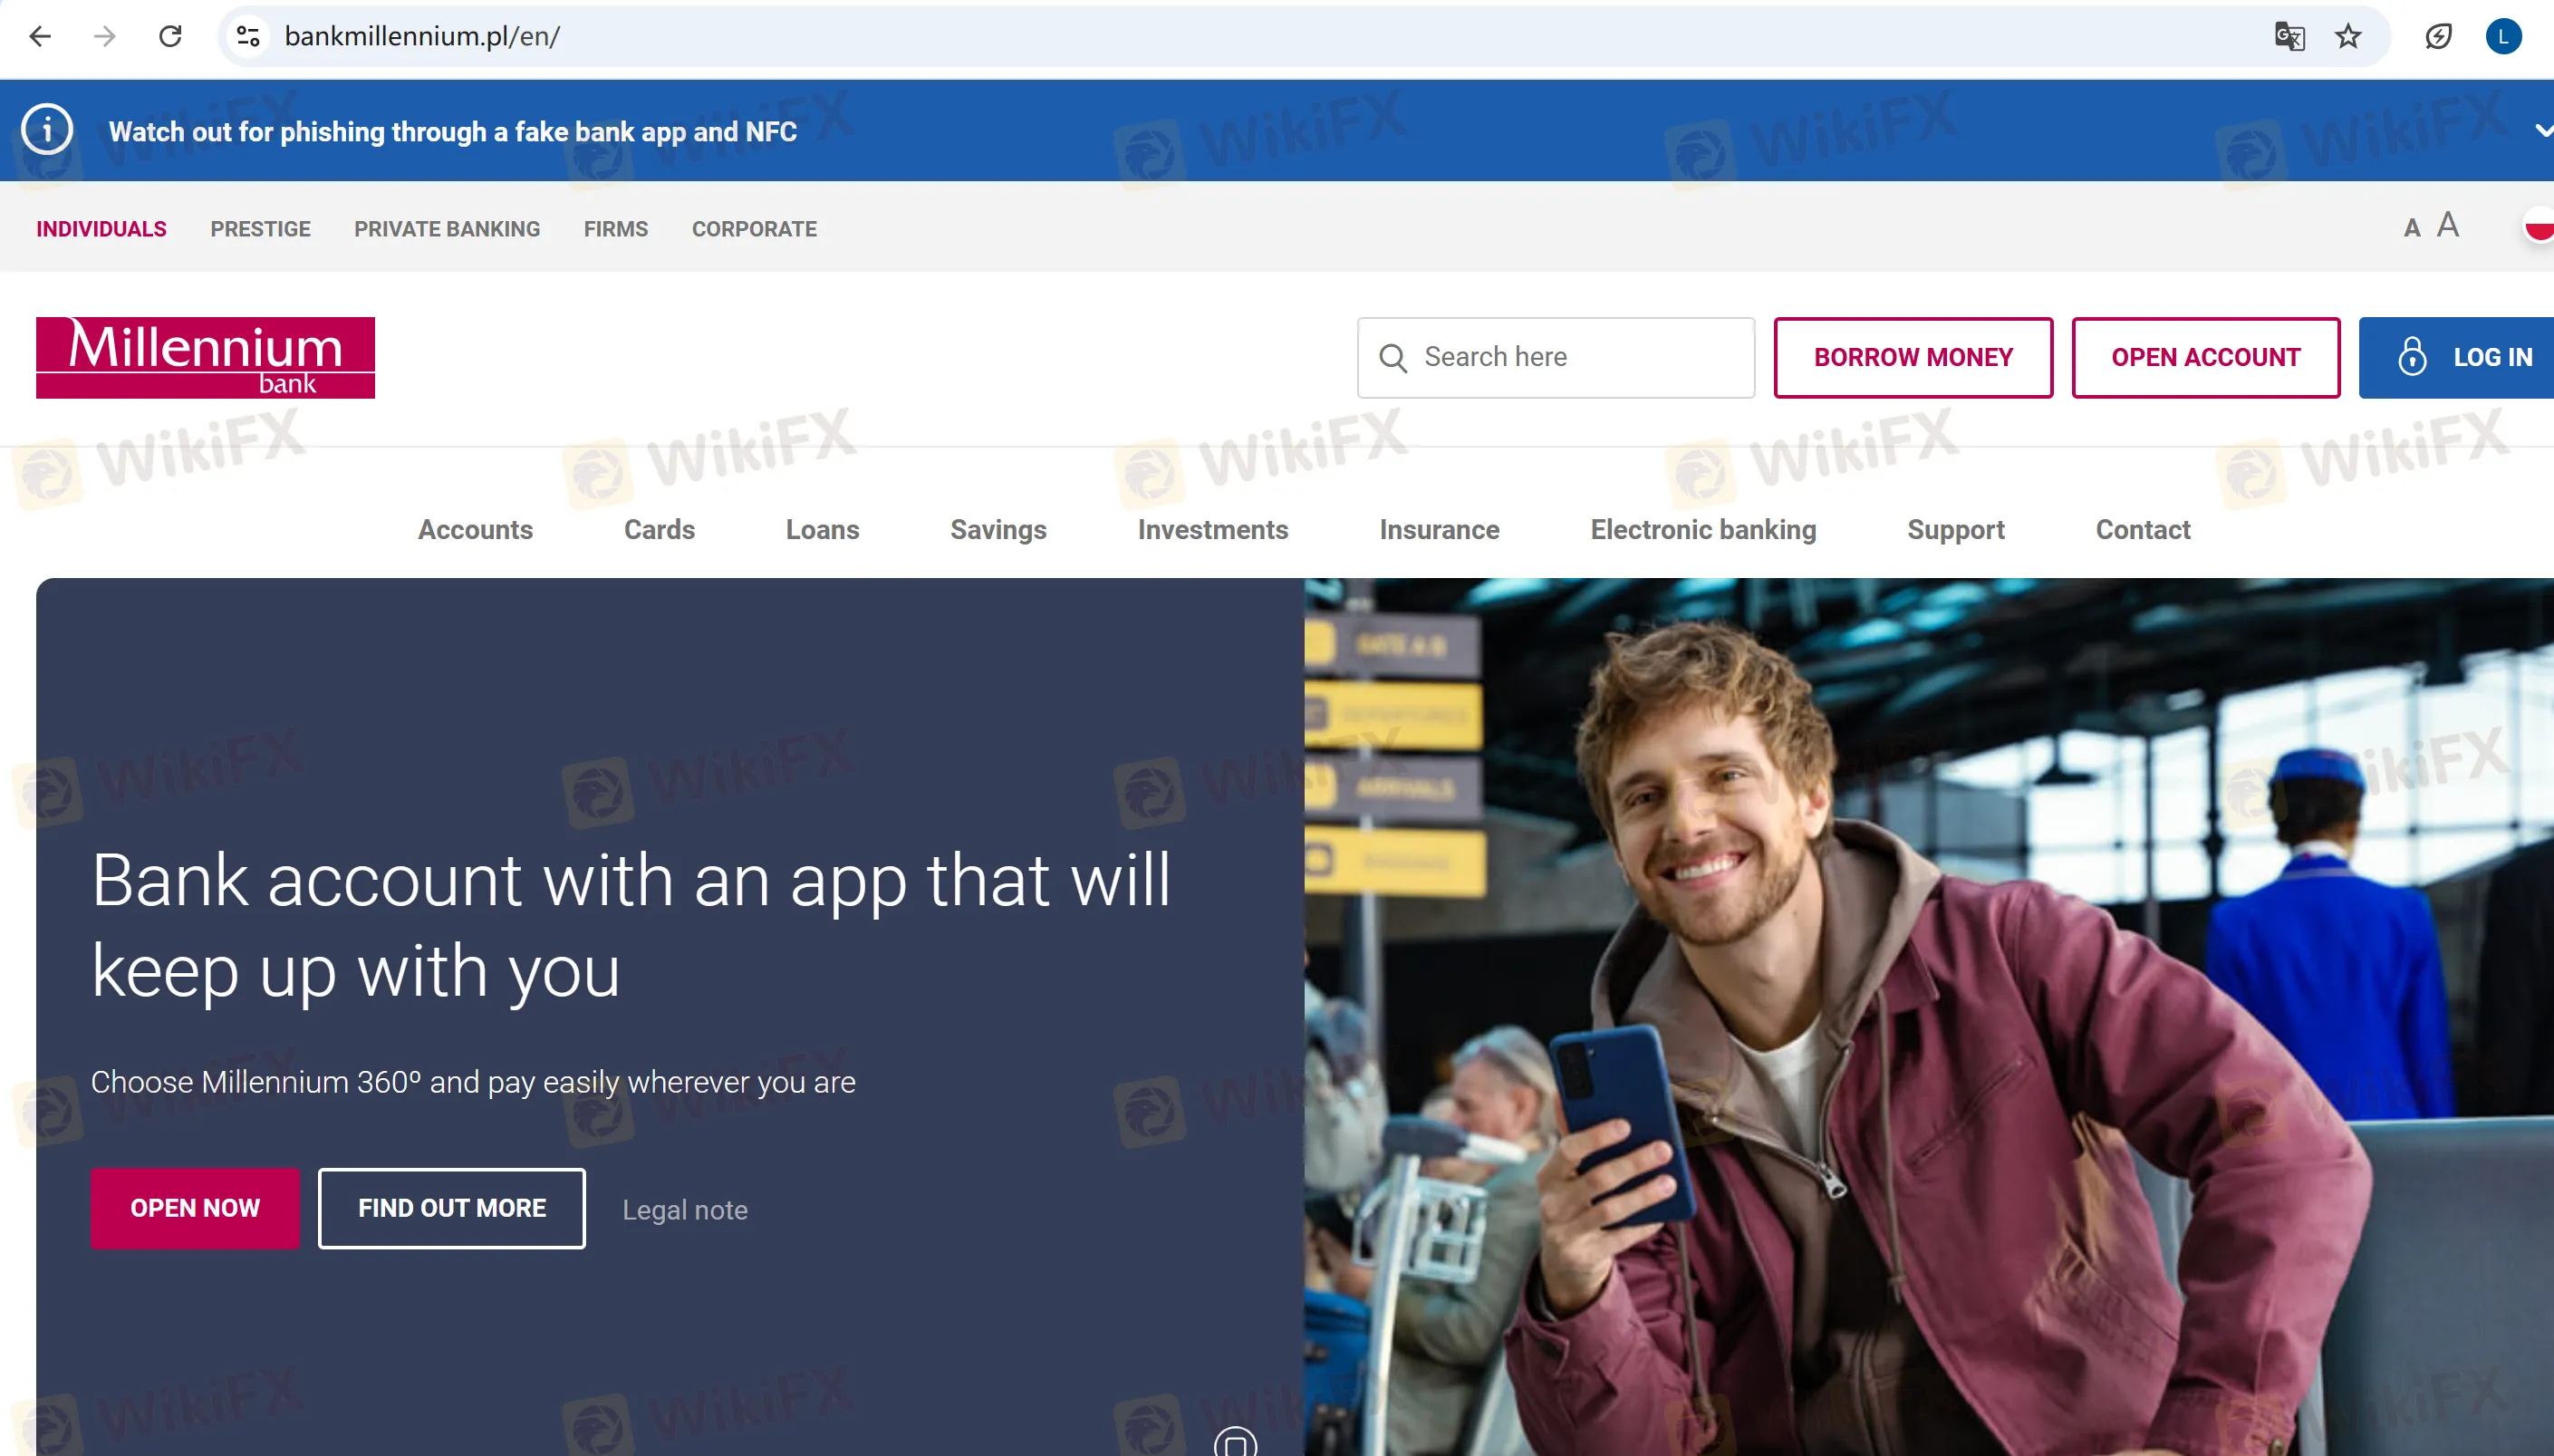Switch to the CORPORATE tab

click(x=754, y=229)
